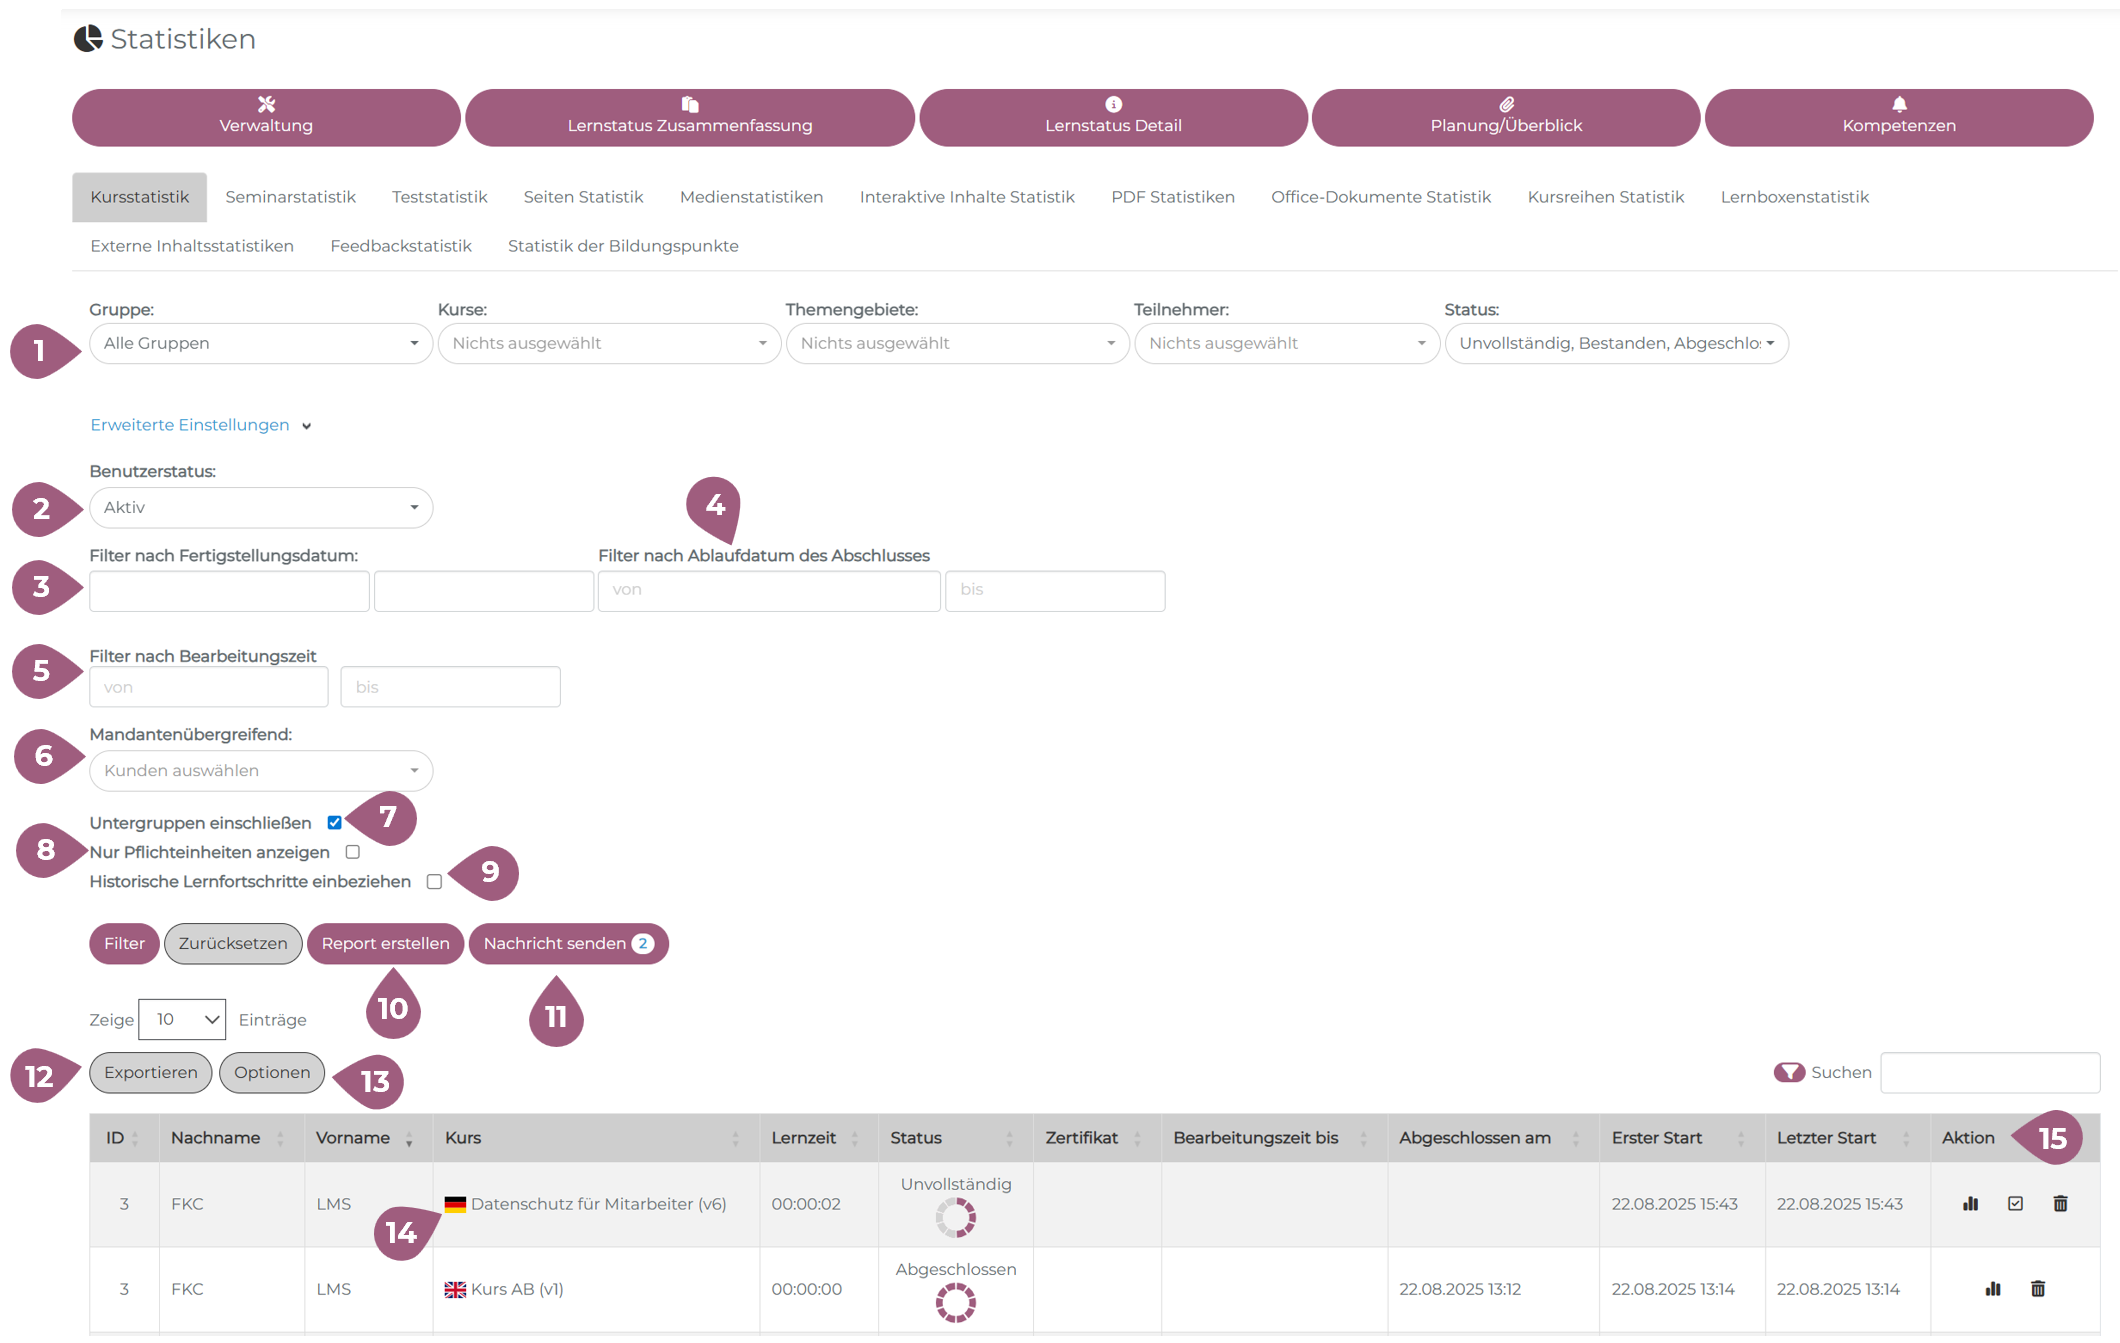2120x1343 pixels.
Task: Click the Exportieren button
Action: tap(150, 1072)
